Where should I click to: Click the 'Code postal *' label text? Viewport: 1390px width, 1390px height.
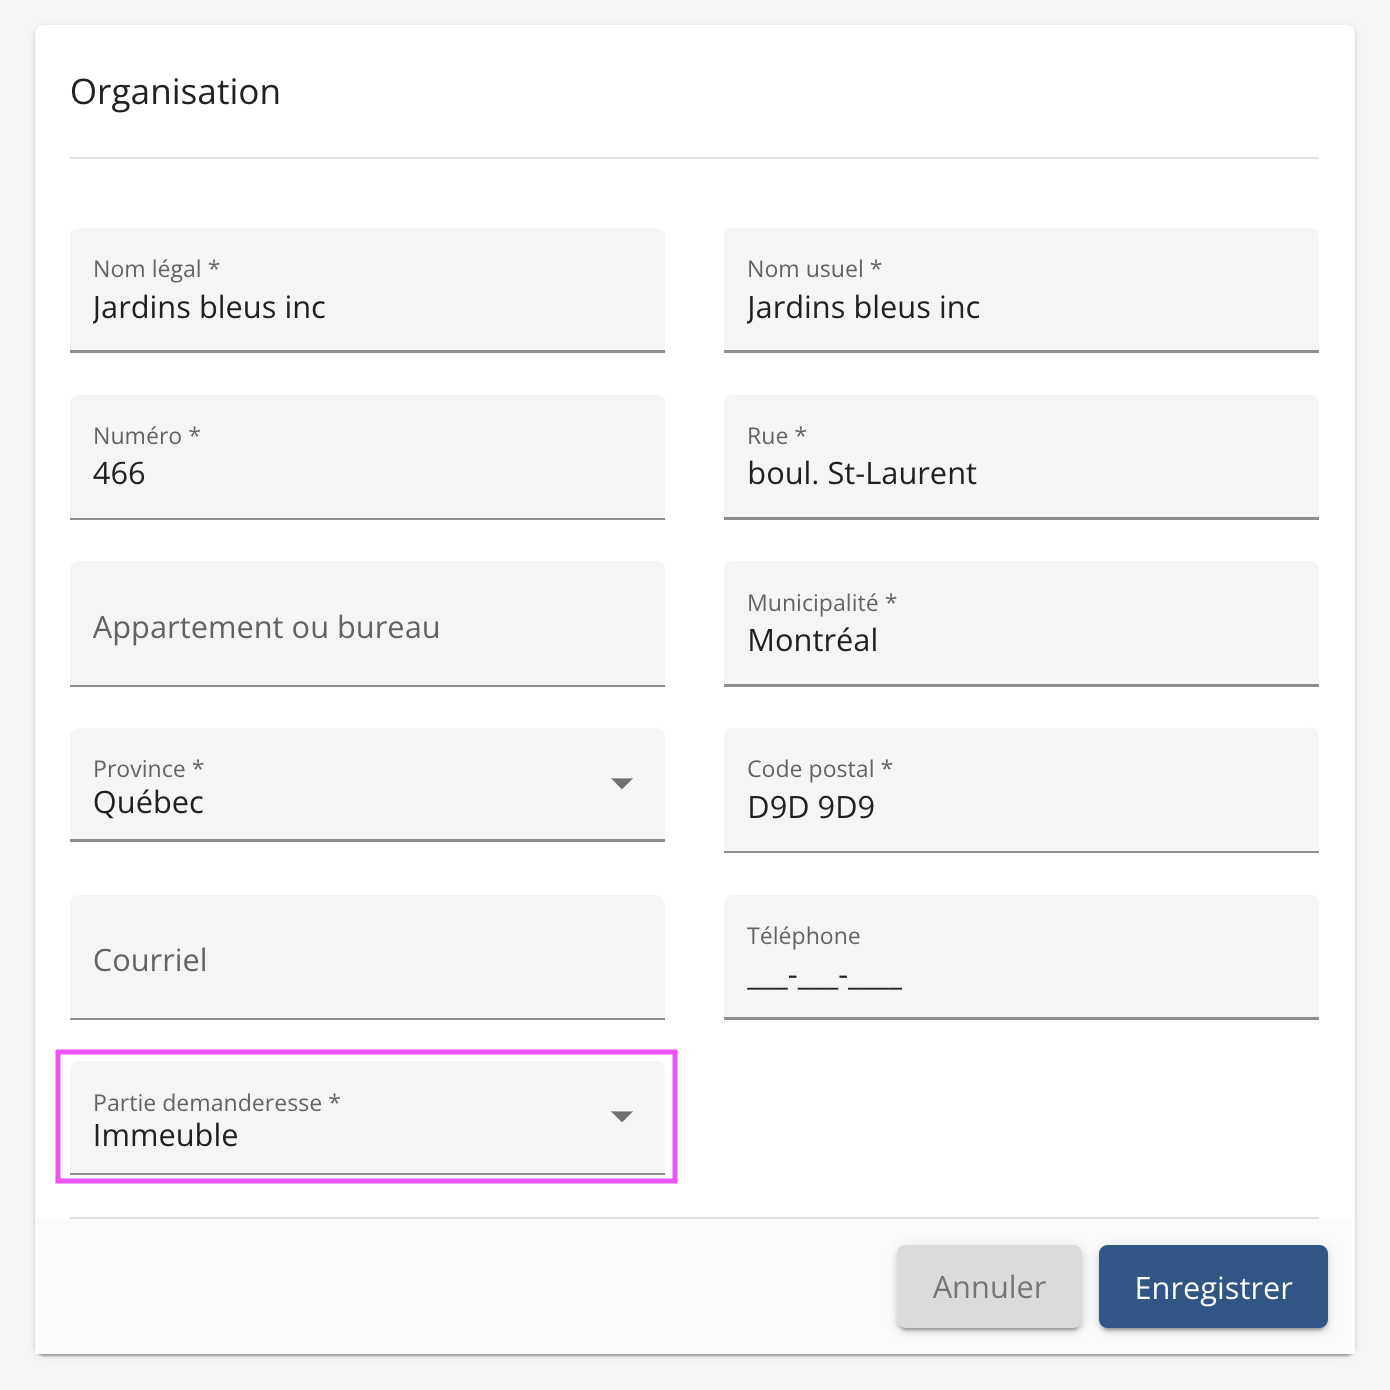819,769
